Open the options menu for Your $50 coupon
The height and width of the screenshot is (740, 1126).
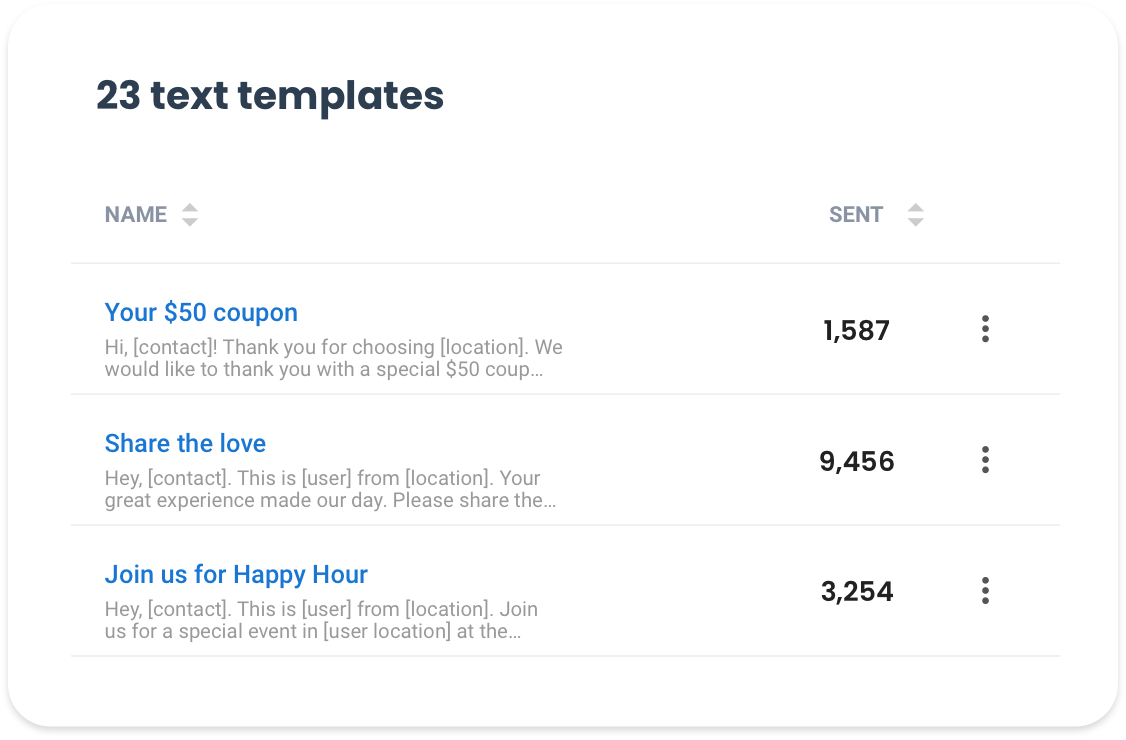coord(985,329)
